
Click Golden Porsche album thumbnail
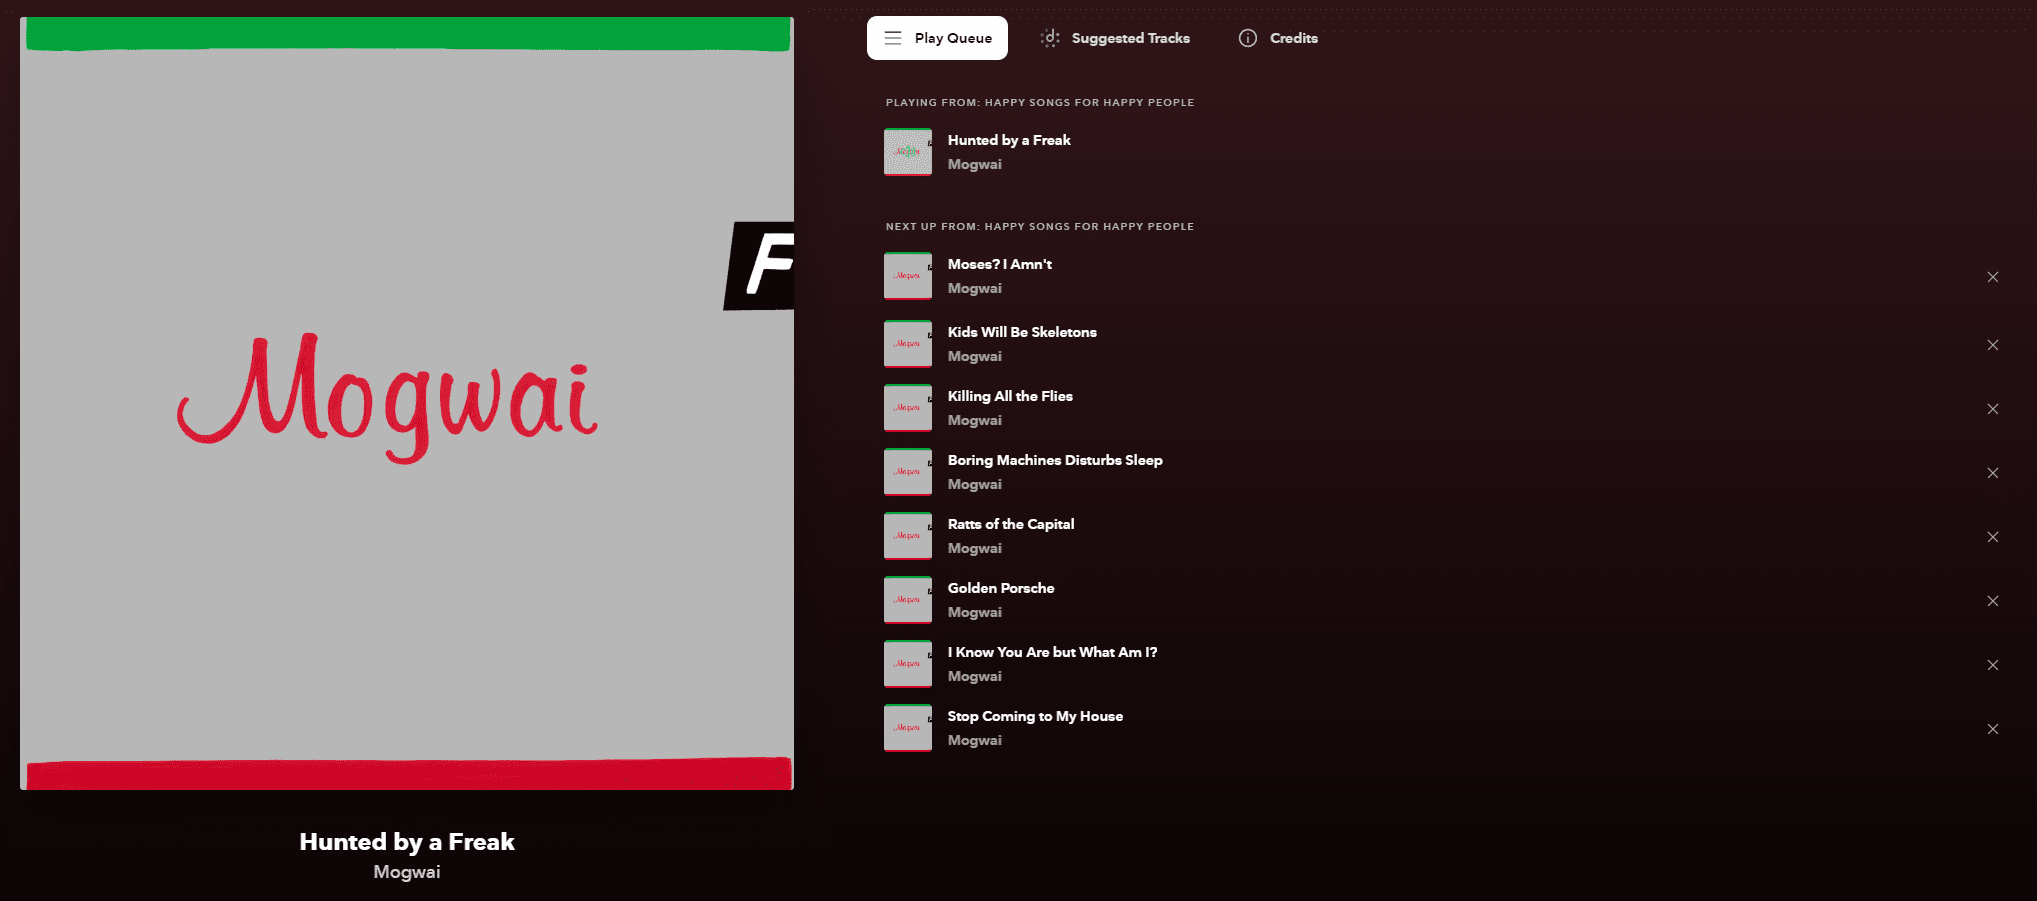(908, 600)
